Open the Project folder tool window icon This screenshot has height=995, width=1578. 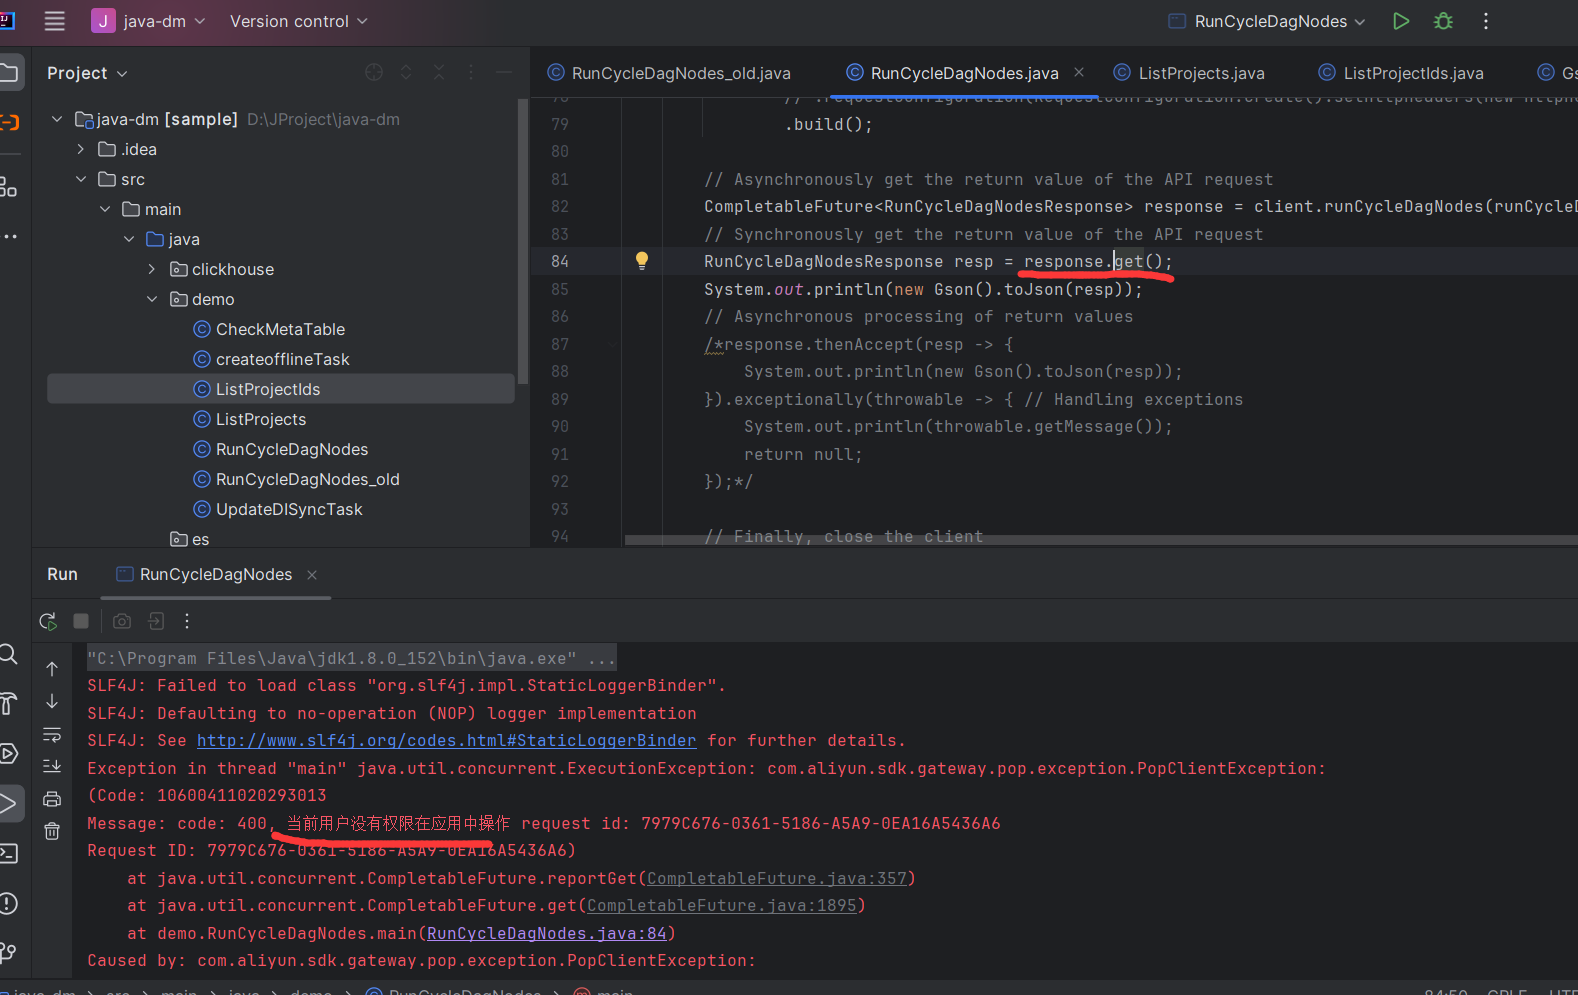[x=9, y=72]
